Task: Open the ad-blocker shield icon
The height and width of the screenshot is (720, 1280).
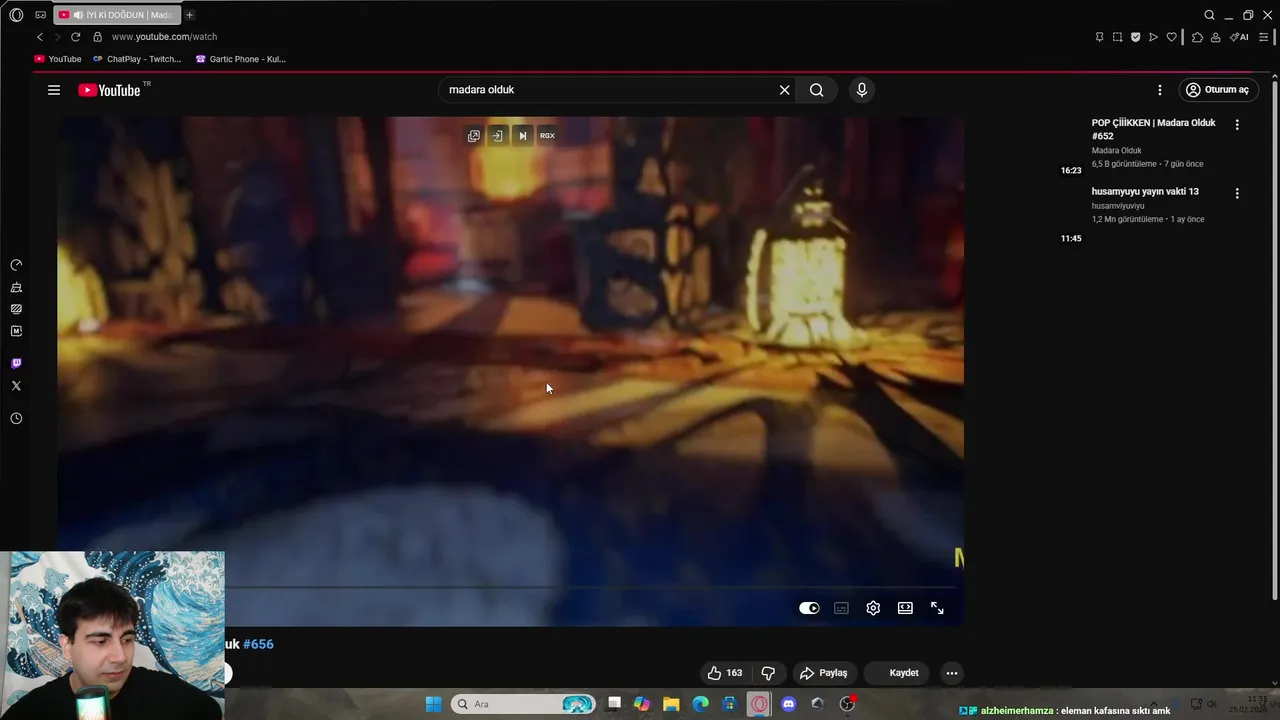Action: [1135, 37]
